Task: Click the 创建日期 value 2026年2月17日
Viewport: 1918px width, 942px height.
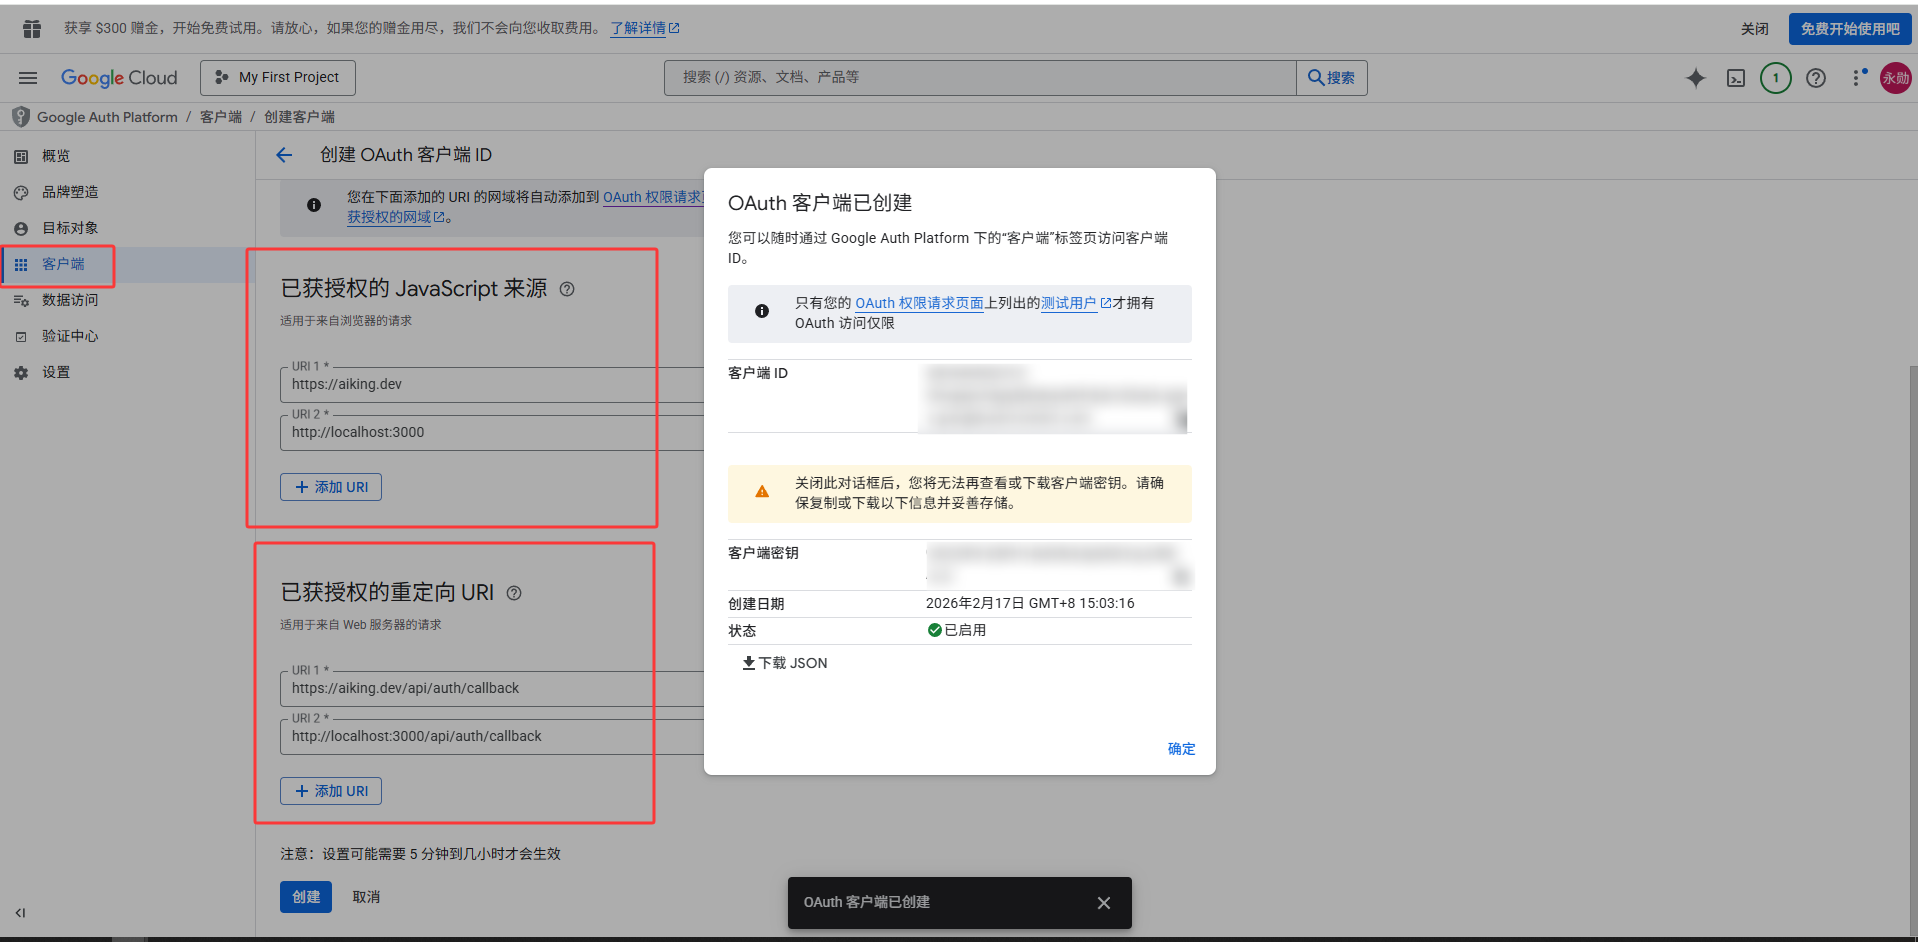Action: coord(1030,603)
